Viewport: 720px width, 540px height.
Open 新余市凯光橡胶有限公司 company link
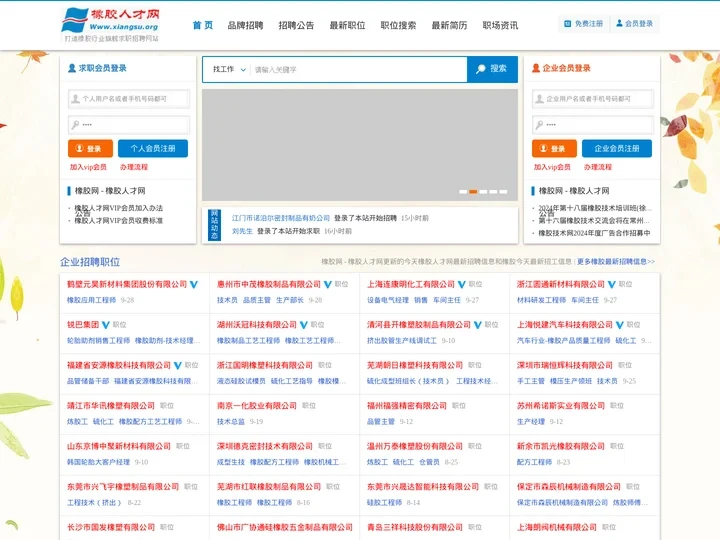click(x=561, y=446)
